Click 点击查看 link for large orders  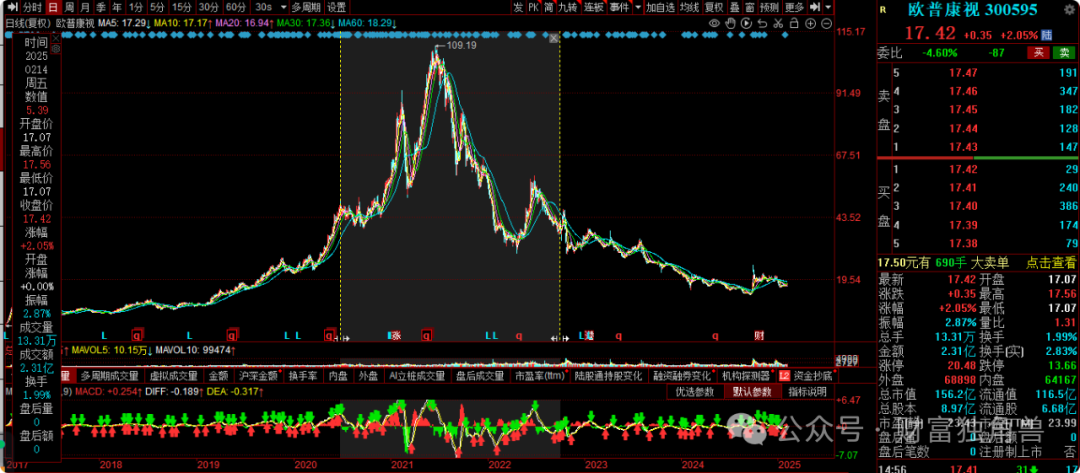pos(1052,262)
